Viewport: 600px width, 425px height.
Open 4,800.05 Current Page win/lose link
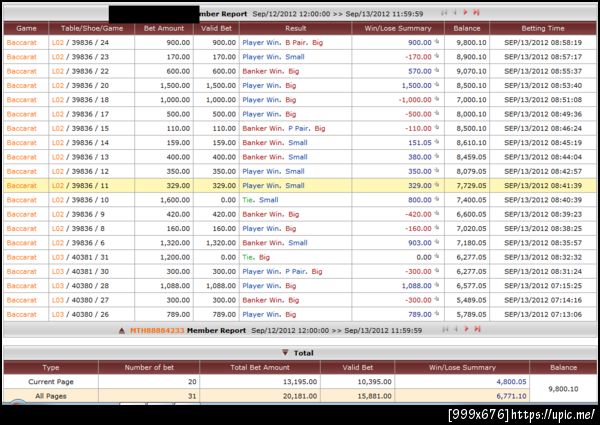click(x=511, y=381)
